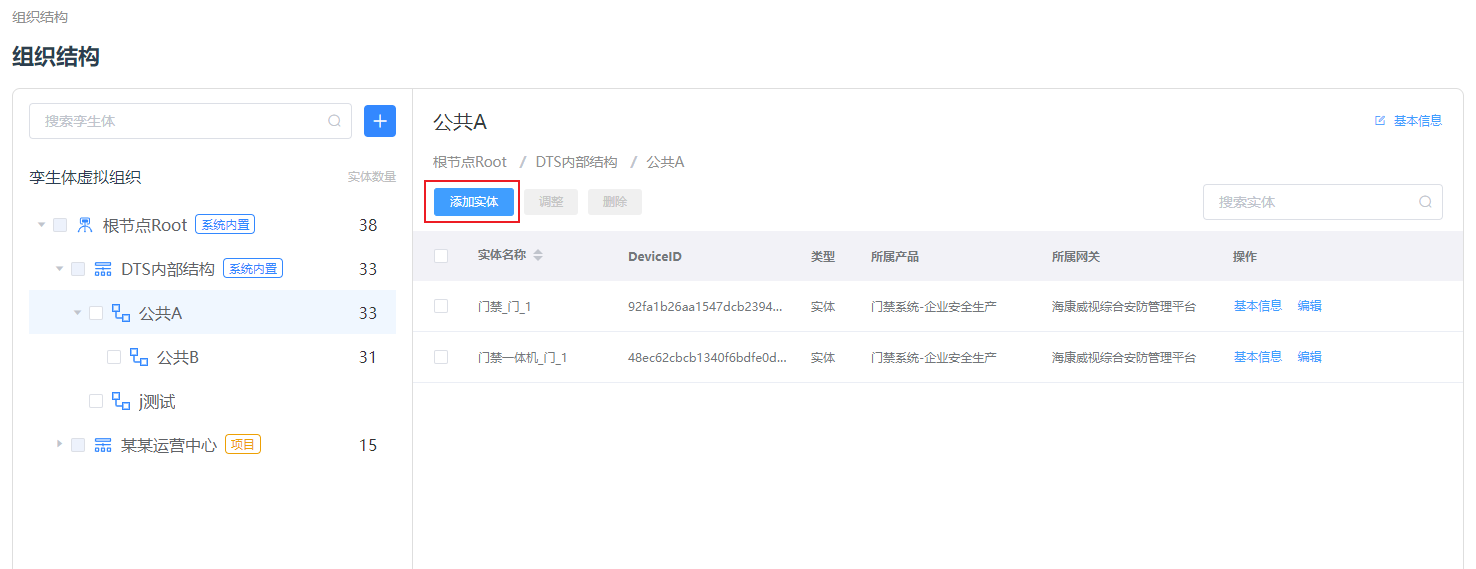Click count 15 for 某某运营中心
Screen dimensions: 1476x569
(x=368, y=445)
